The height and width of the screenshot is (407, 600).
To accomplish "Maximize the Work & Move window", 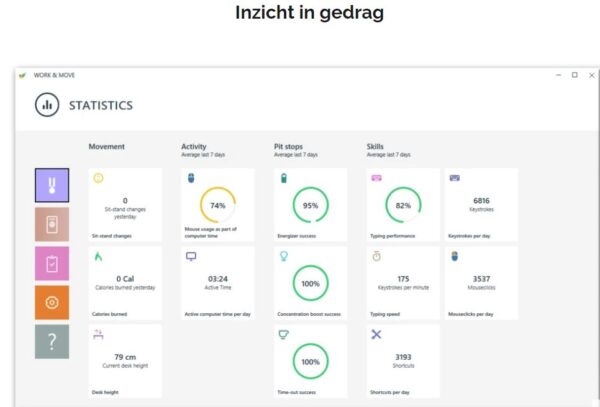I will 575,75.
